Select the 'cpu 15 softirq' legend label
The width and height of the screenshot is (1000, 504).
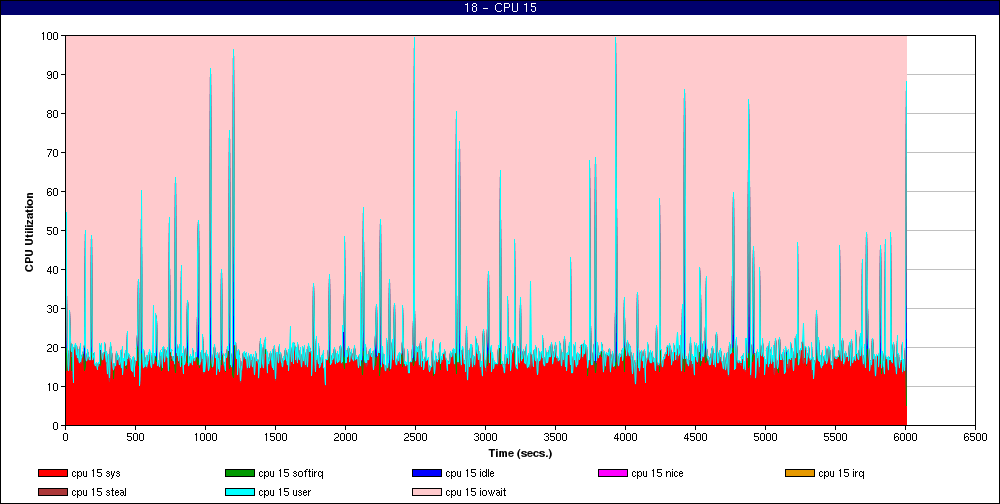click(x=291, y=473)
